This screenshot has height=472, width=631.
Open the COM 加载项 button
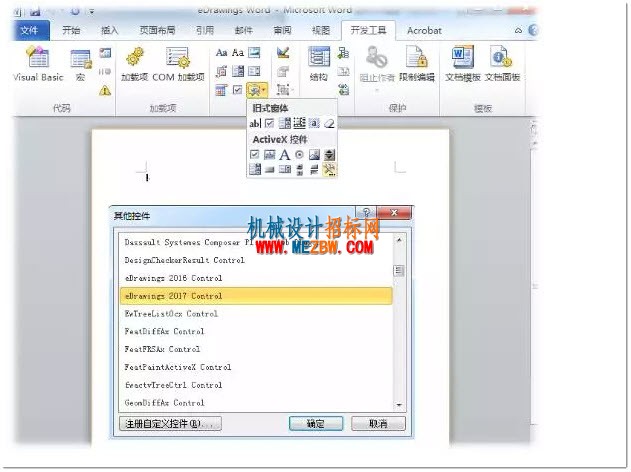tap(178, 64)
